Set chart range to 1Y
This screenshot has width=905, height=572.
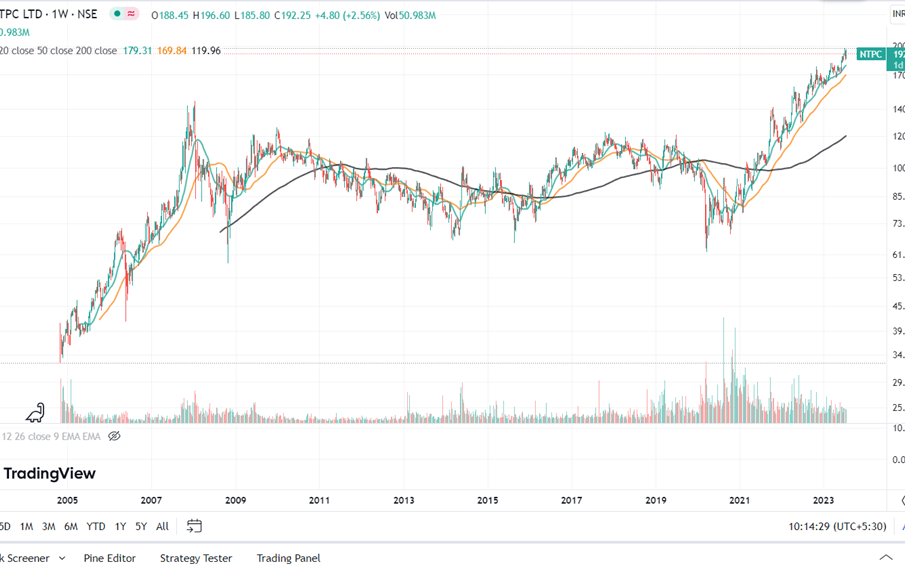coord(120,526)
